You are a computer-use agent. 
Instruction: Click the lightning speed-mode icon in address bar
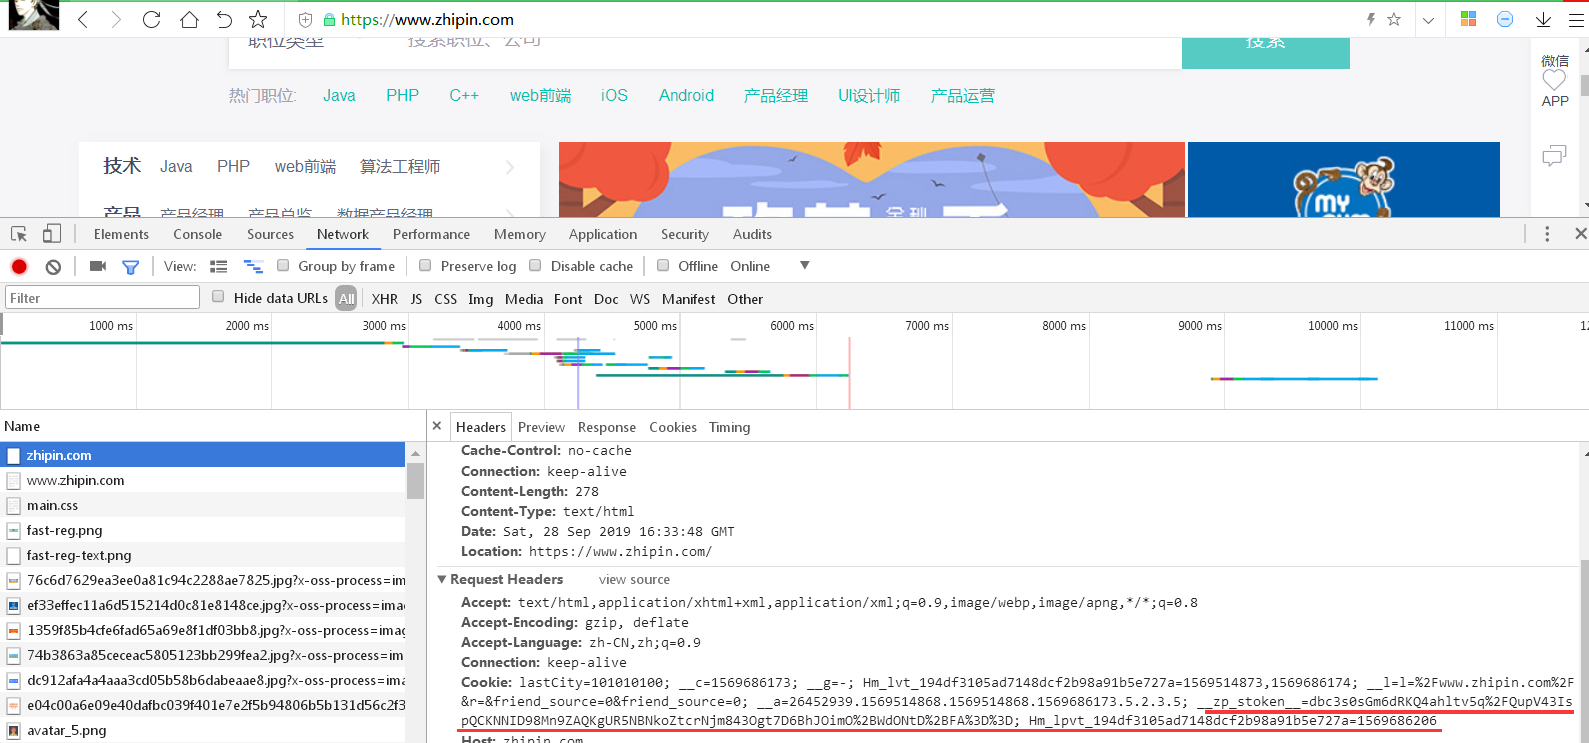1370,19
